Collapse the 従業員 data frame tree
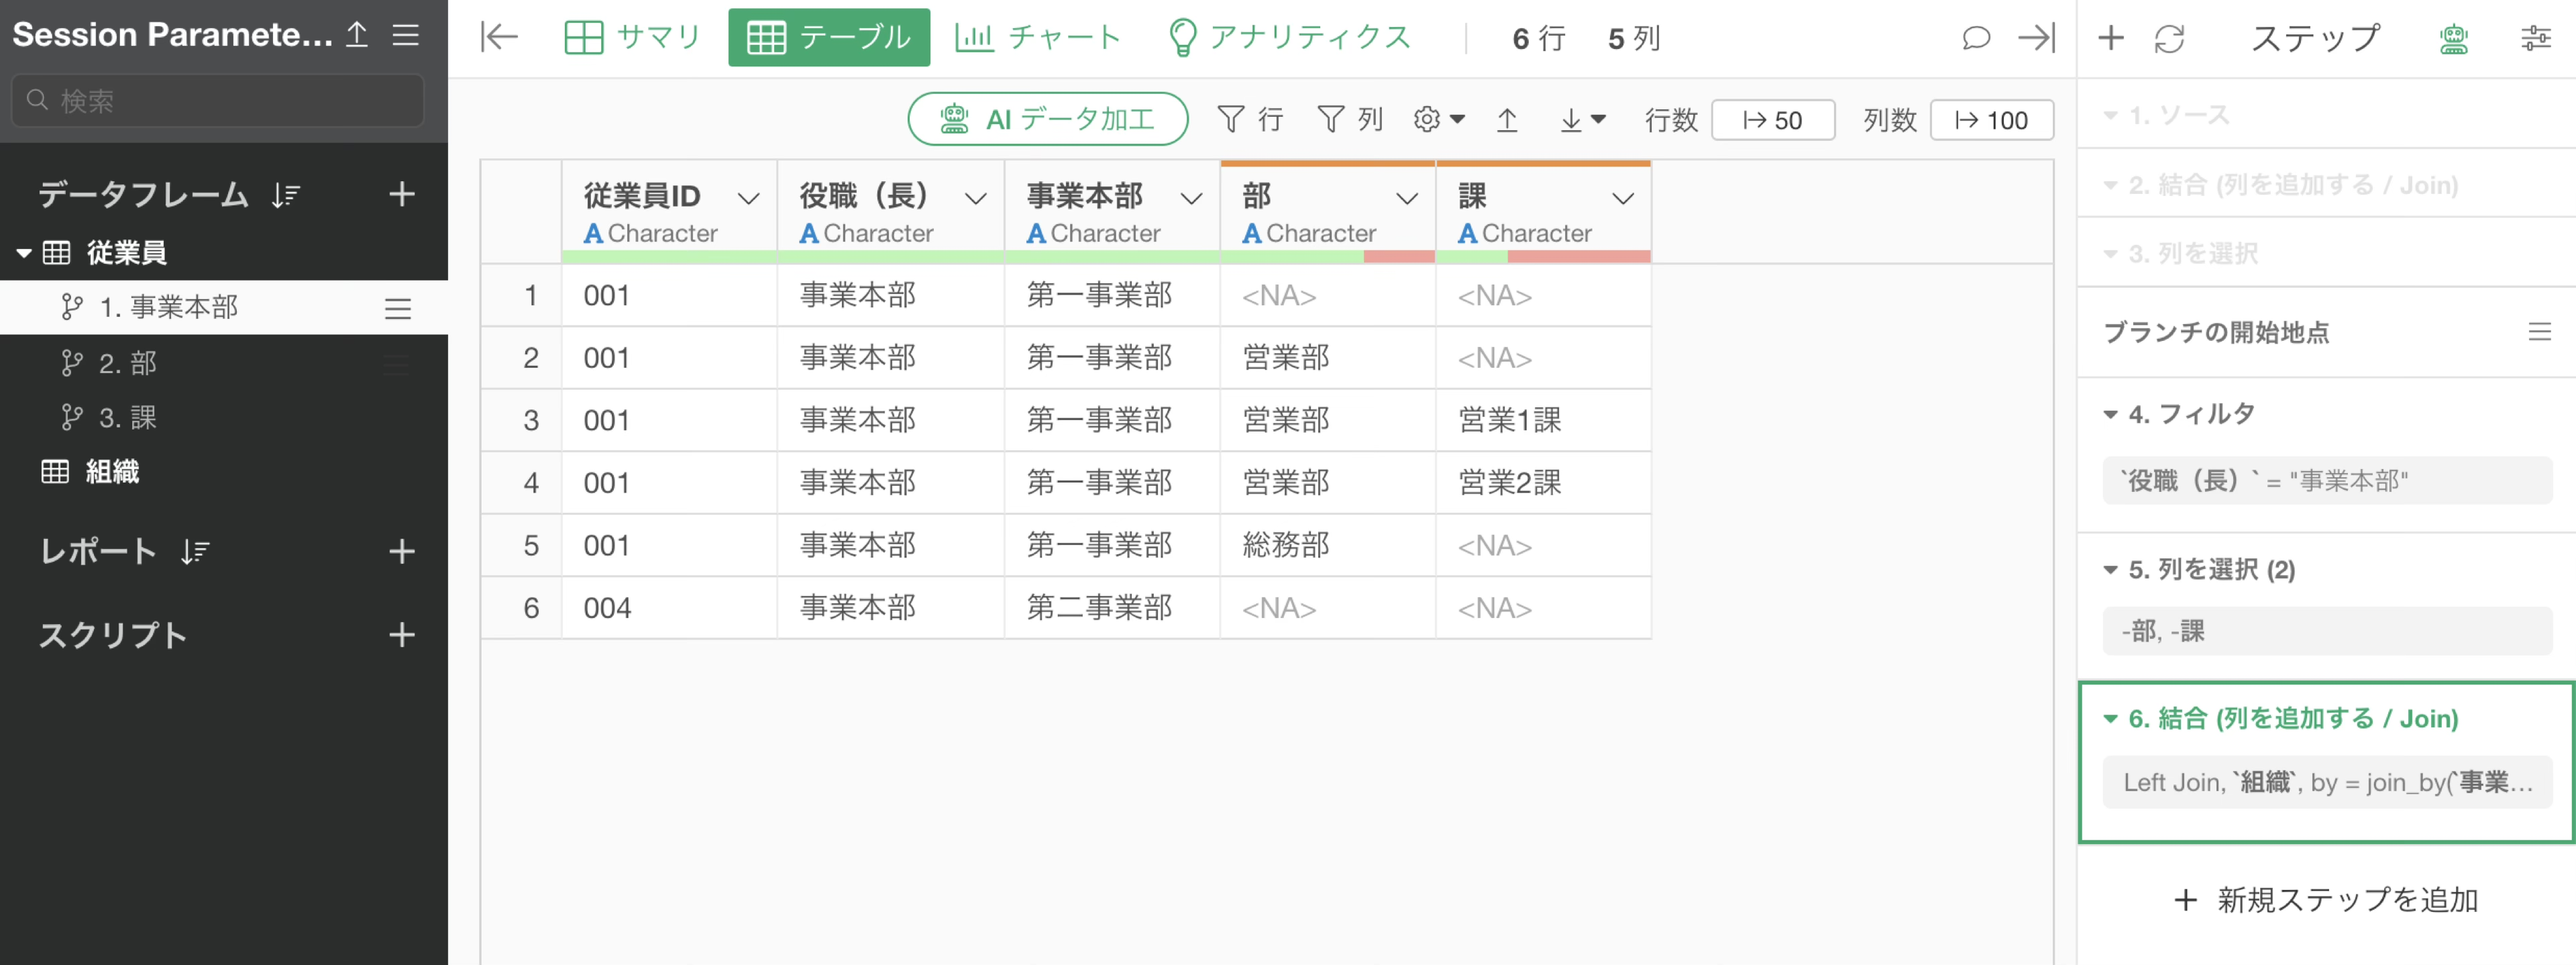The width and height of the screenshot is (2576, 965). [24, 253]
